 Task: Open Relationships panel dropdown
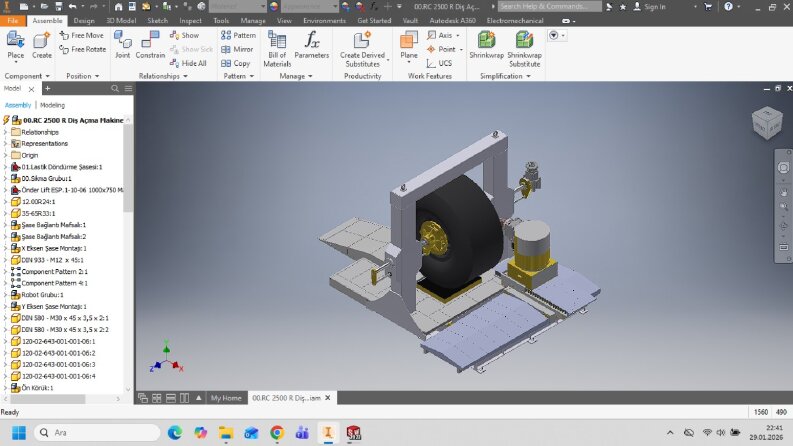click(163, 76)
